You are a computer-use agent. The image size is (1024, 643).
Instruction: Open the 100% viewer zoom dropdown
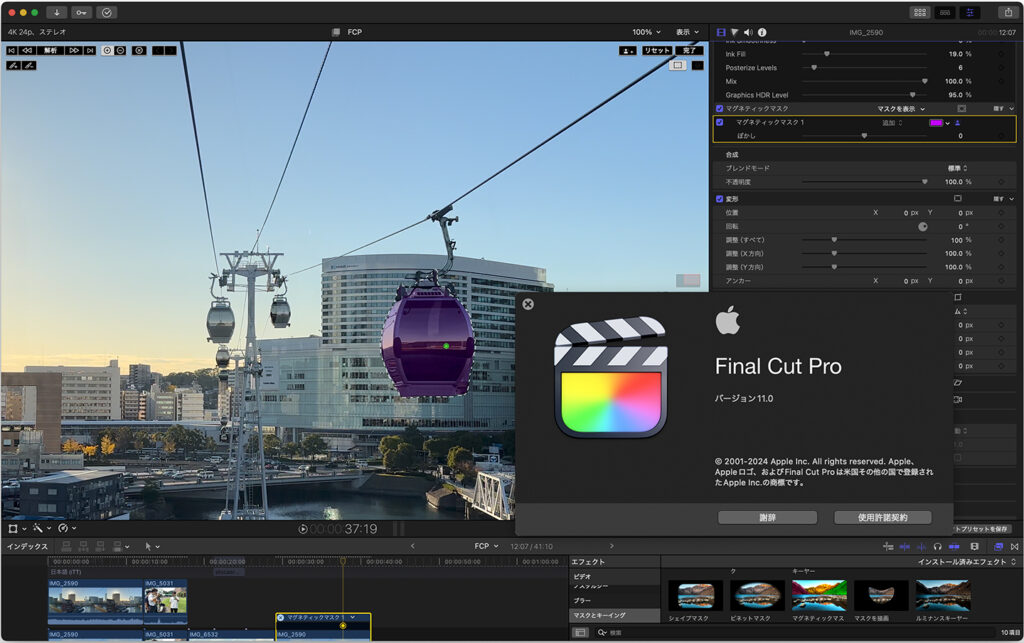point(646,32)
